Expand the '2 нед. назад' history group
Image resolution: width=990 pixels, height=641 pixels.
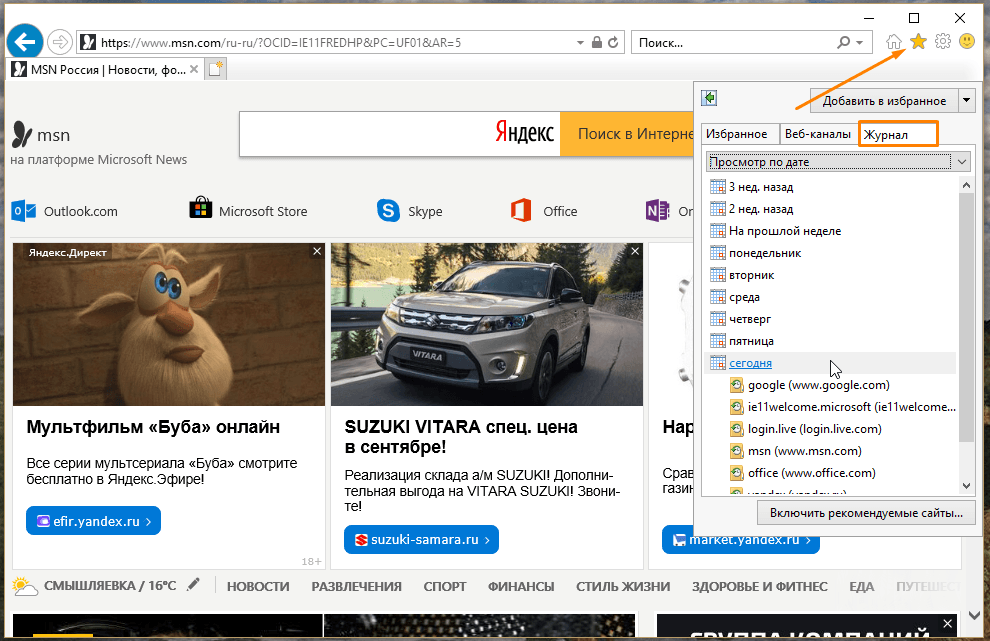[761, 209]
